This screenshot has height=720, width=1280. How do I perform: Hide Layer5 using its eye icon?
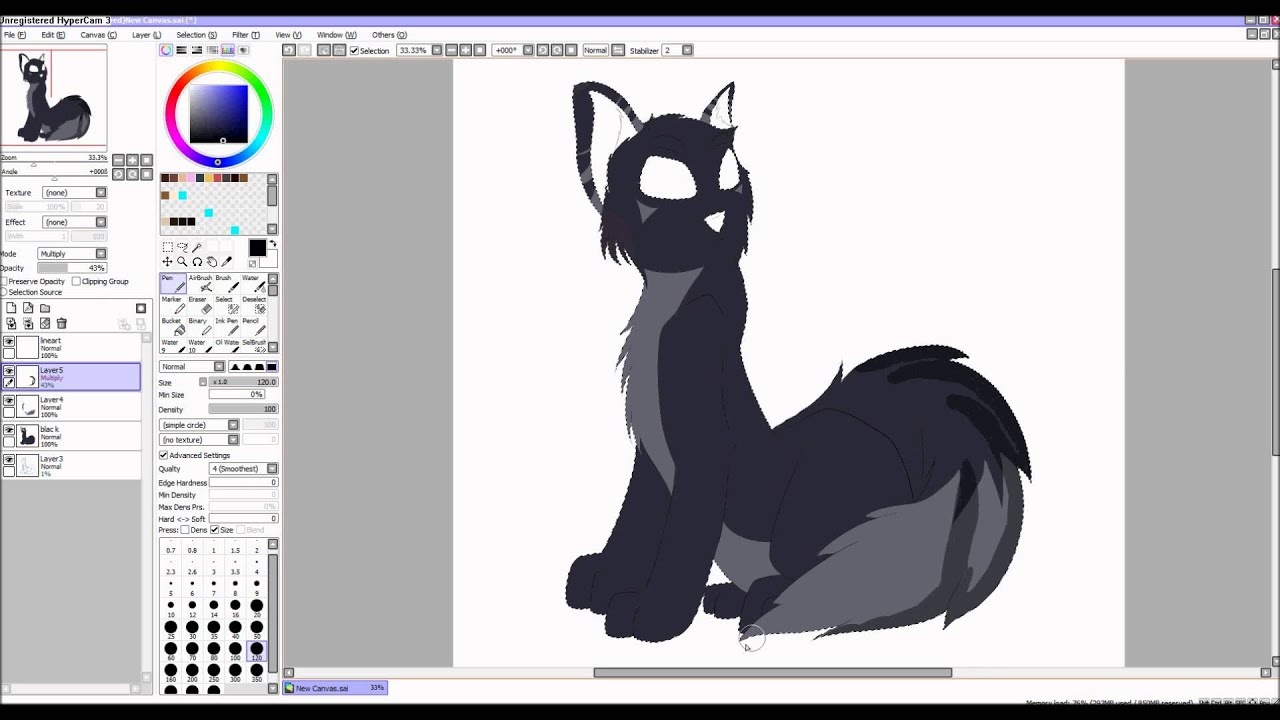9,371
